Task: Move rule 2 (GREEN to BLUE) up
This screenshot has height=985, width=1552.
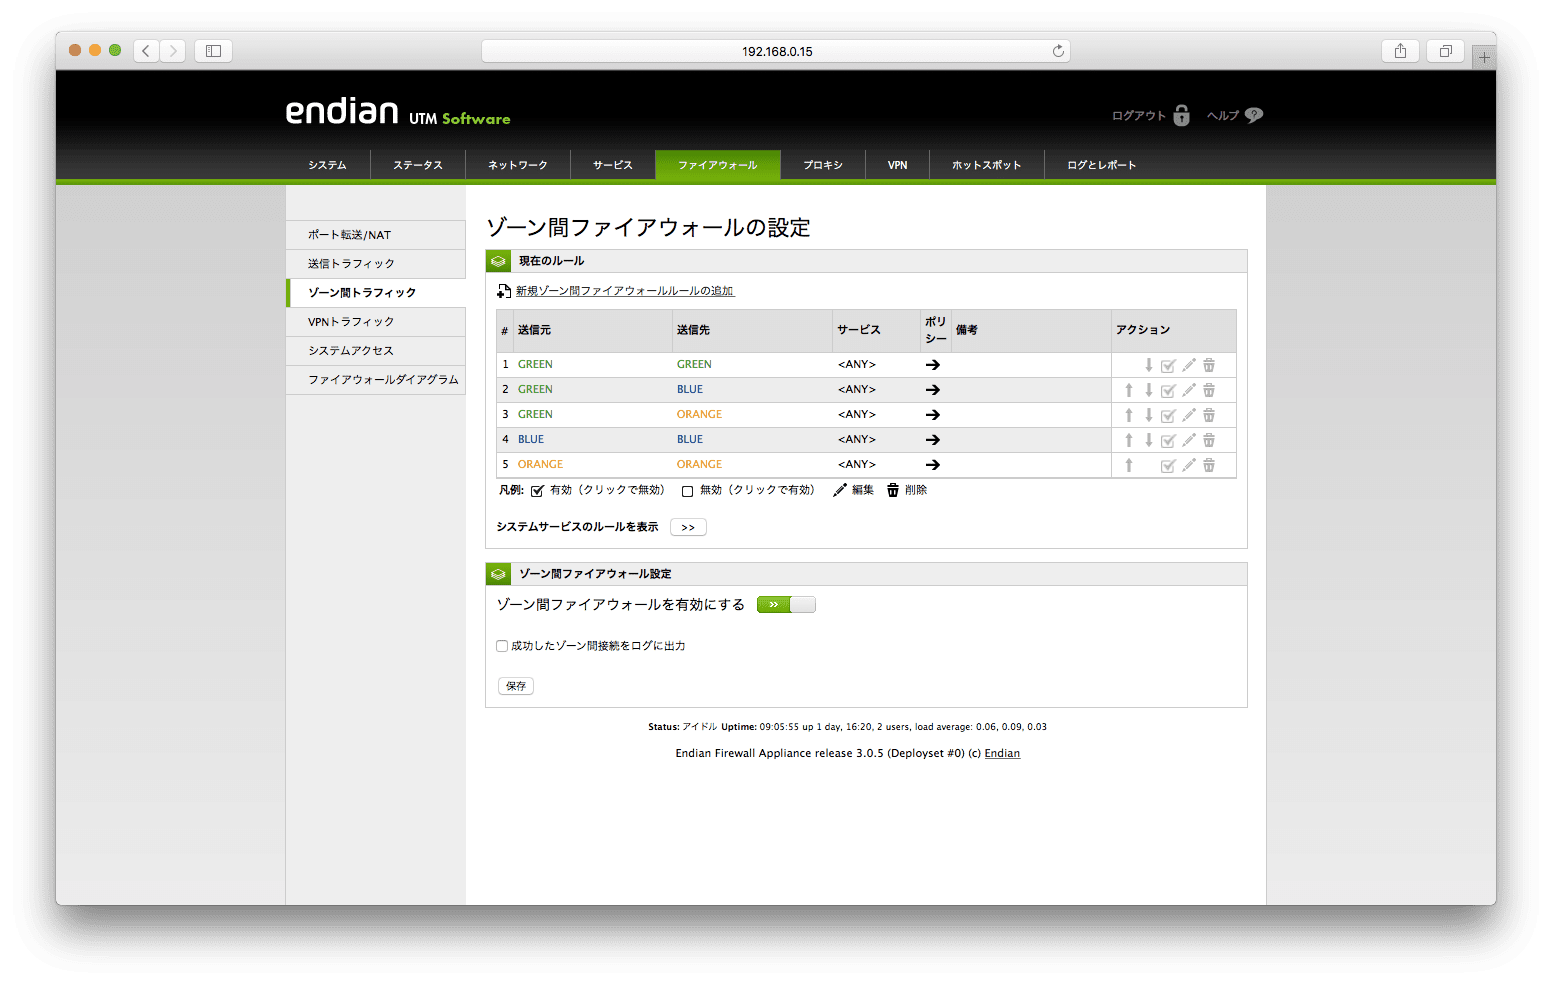Action: [1129, 390]
